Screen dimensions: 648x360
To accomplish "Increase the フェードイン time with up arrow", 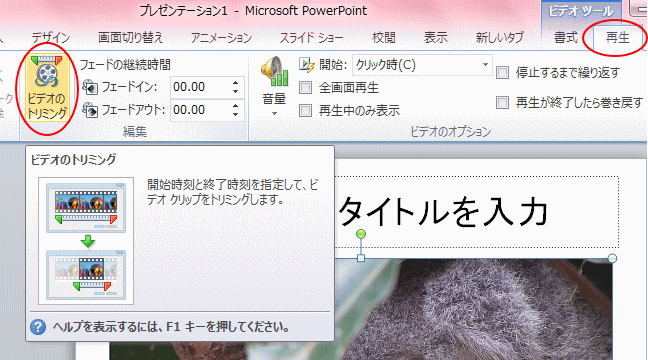I will 236,83.
